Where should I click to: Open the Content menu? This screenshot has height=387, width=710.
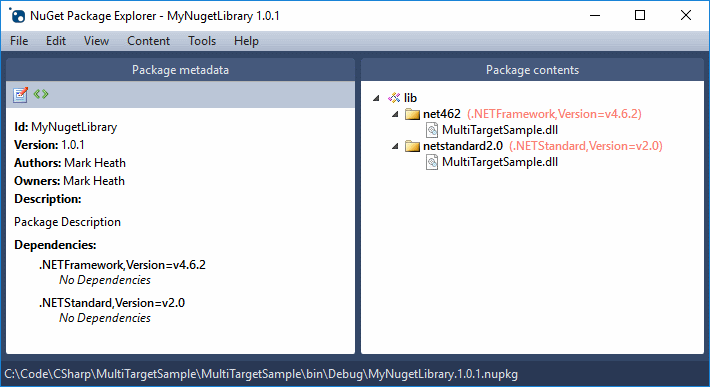point(149,41)
